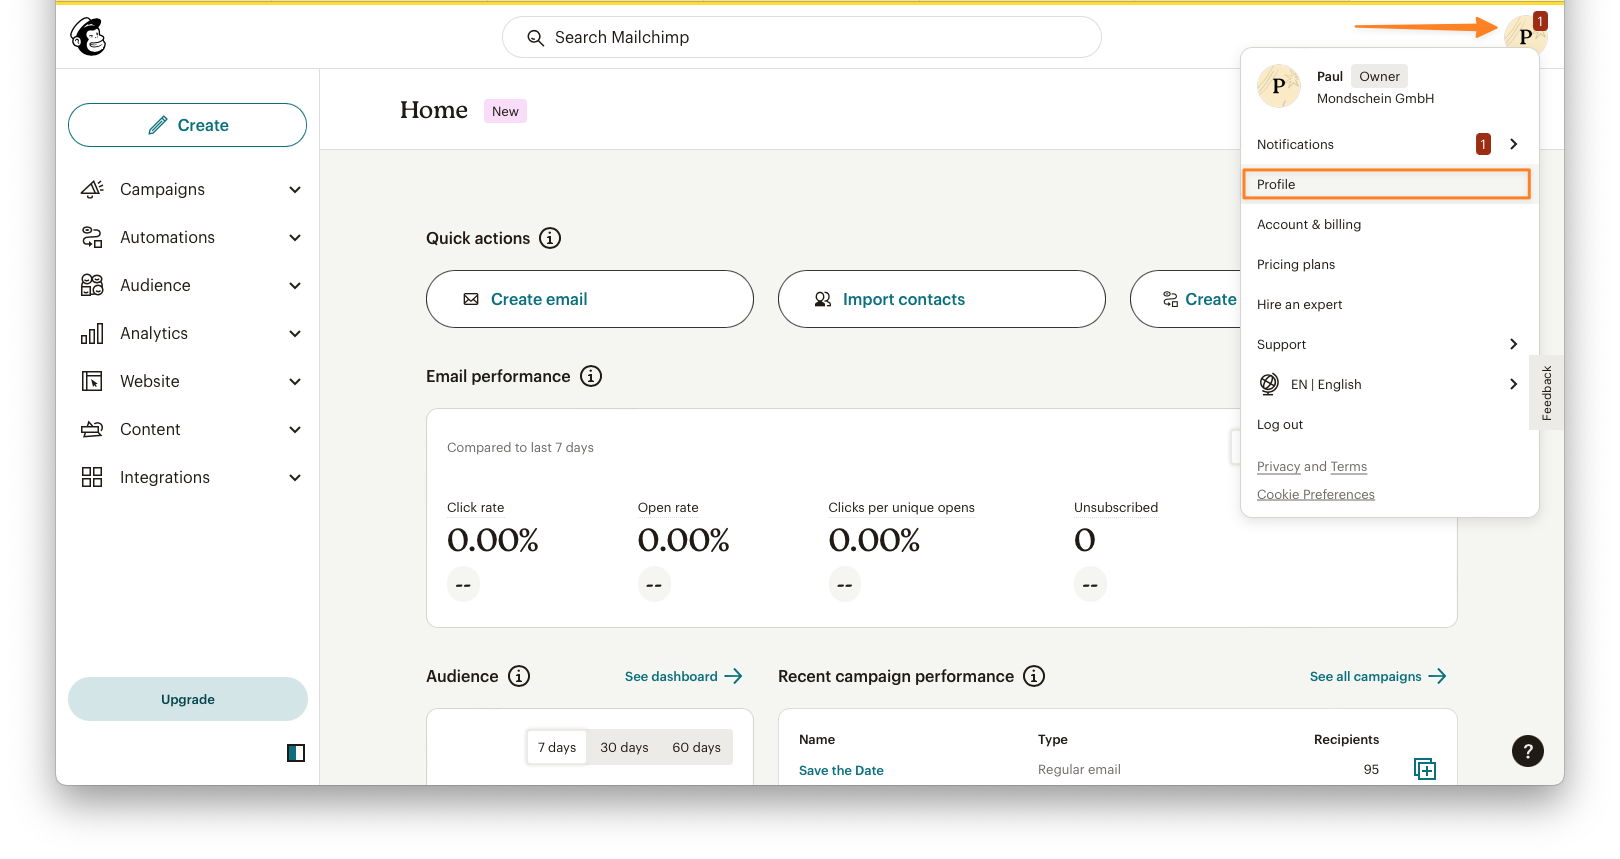Open Email performance info icon
The width and height of the screenshot is (1620, 859).
591,376
